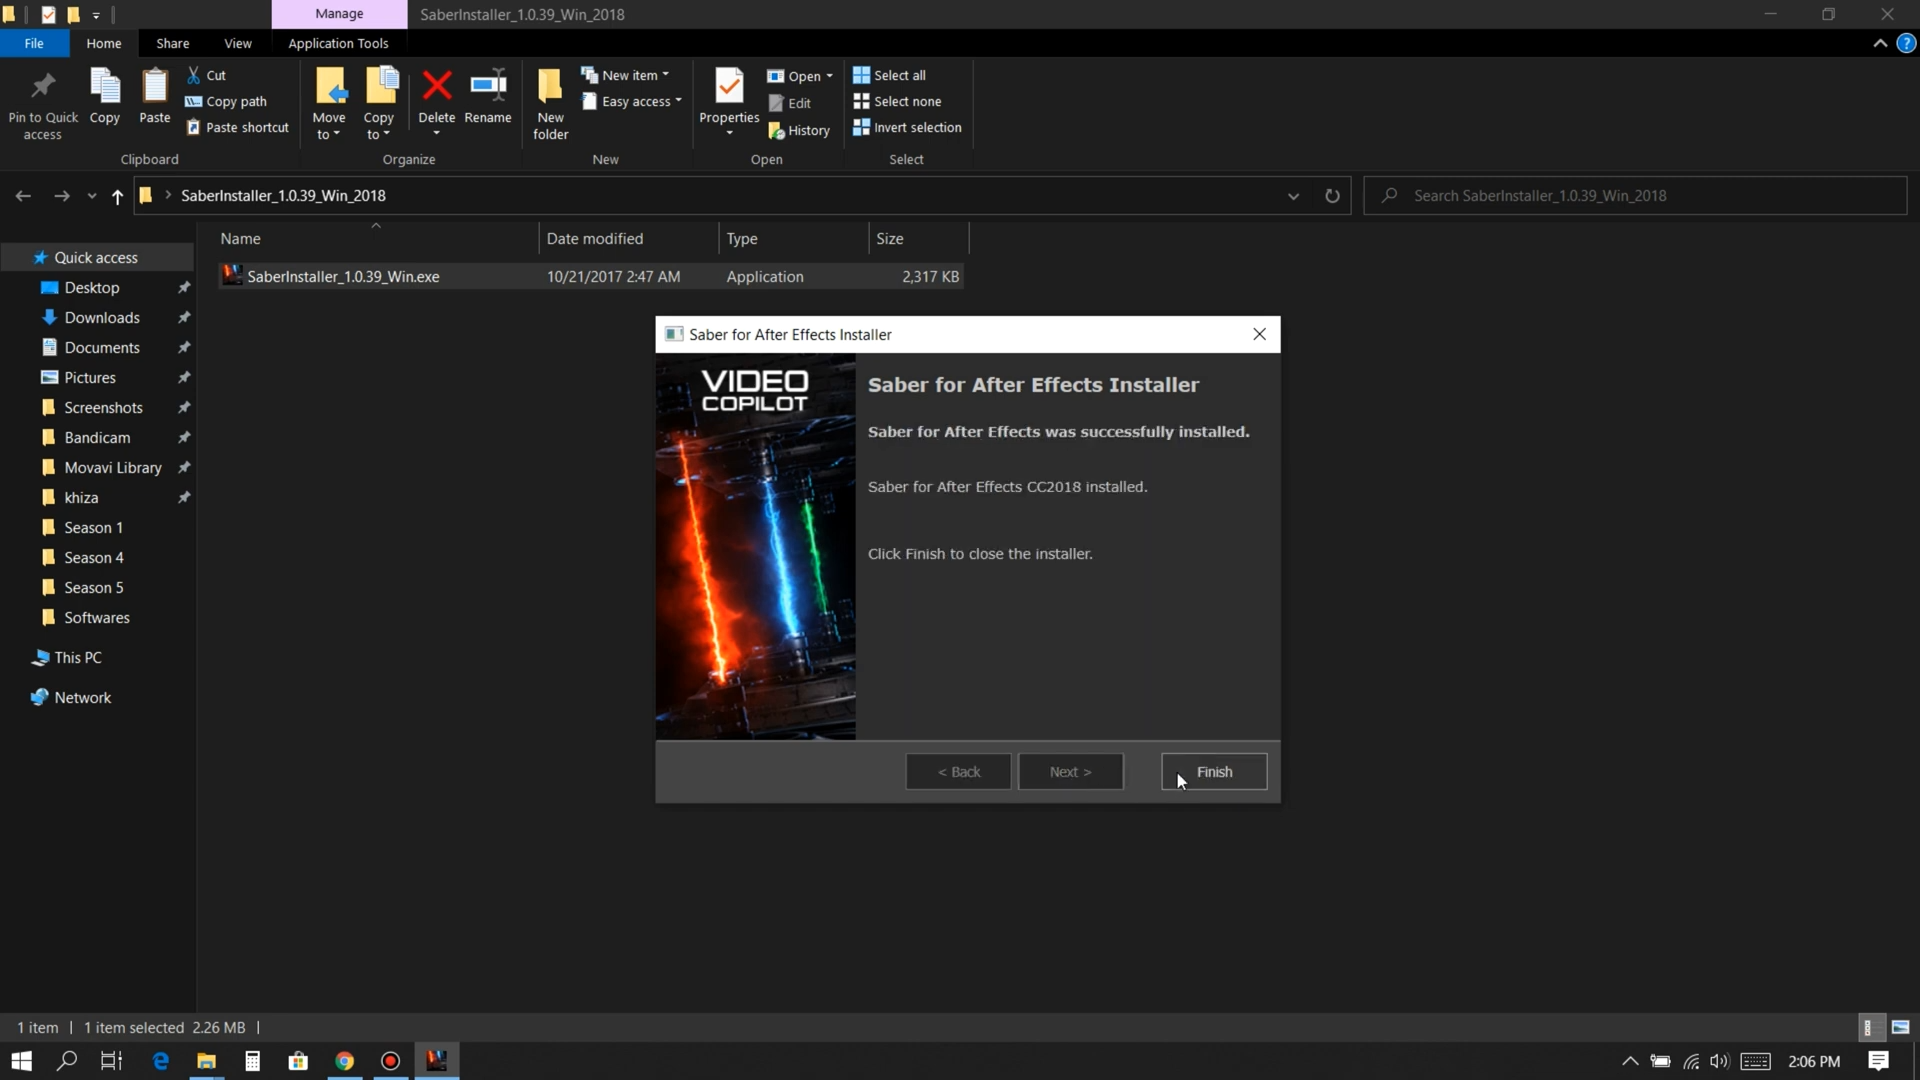Image resolution: width=1920 pixels, height=1080 pixels.
Task: Click the Properties checkmark icon
Action: coord(729,87)
